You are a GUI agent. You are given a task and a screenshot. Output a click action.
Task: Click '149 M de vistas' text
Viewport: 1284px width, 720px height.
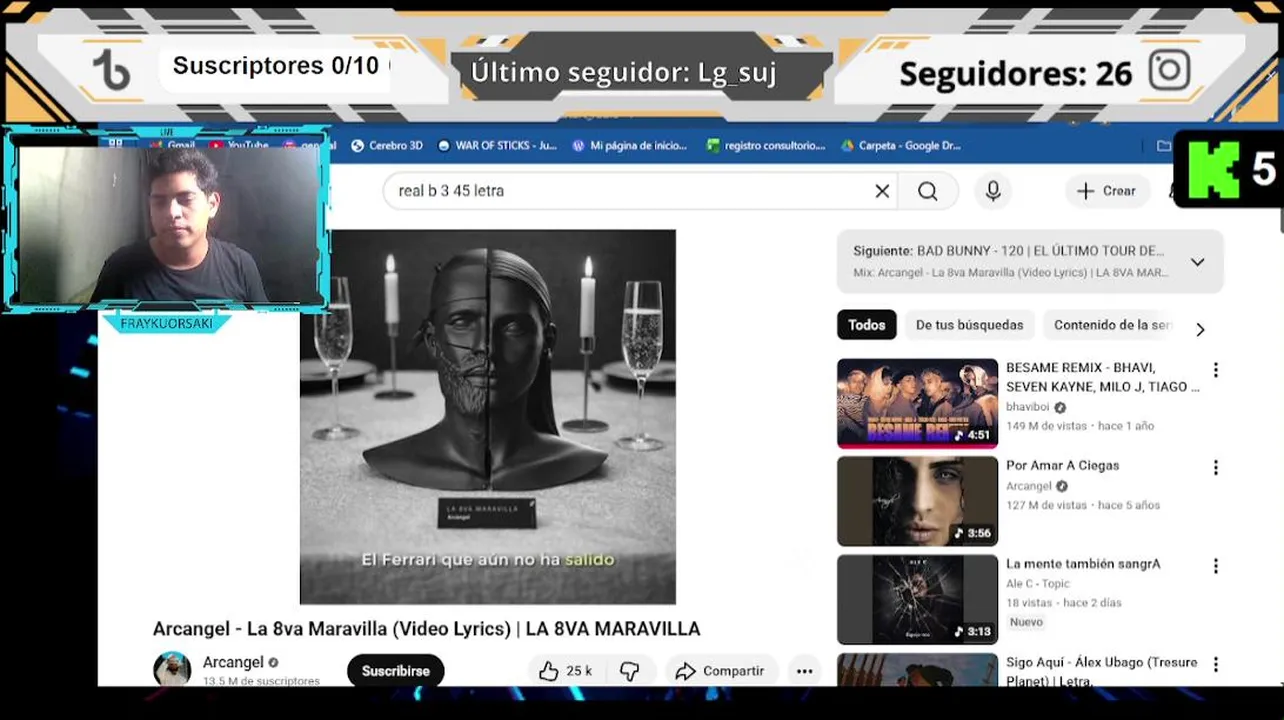pos(1046,426)
